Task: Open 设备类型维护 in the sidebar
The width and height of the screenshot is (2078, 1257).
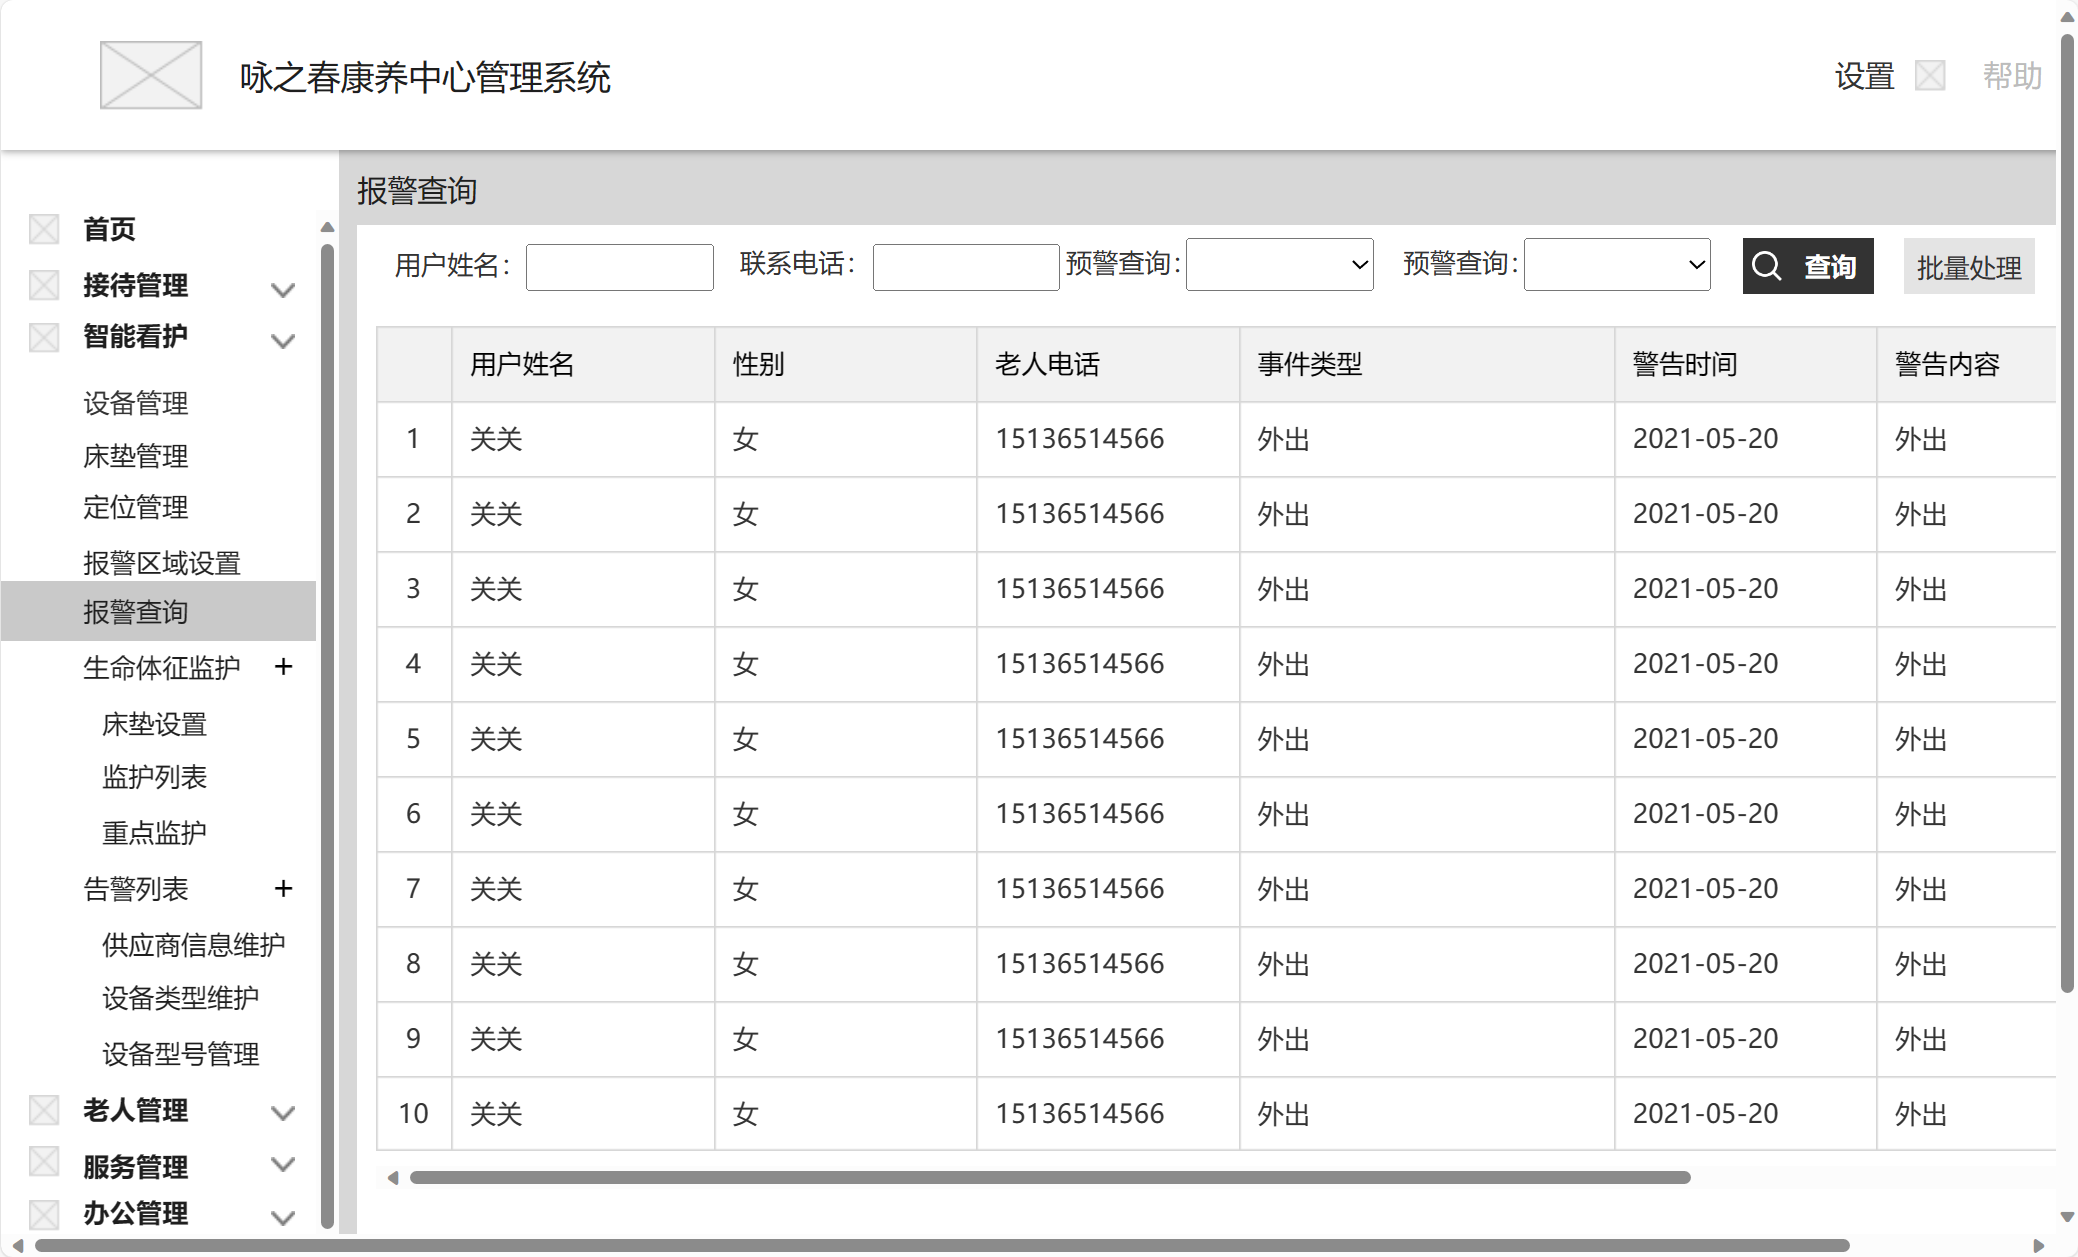Action: [x=180, y=998]
